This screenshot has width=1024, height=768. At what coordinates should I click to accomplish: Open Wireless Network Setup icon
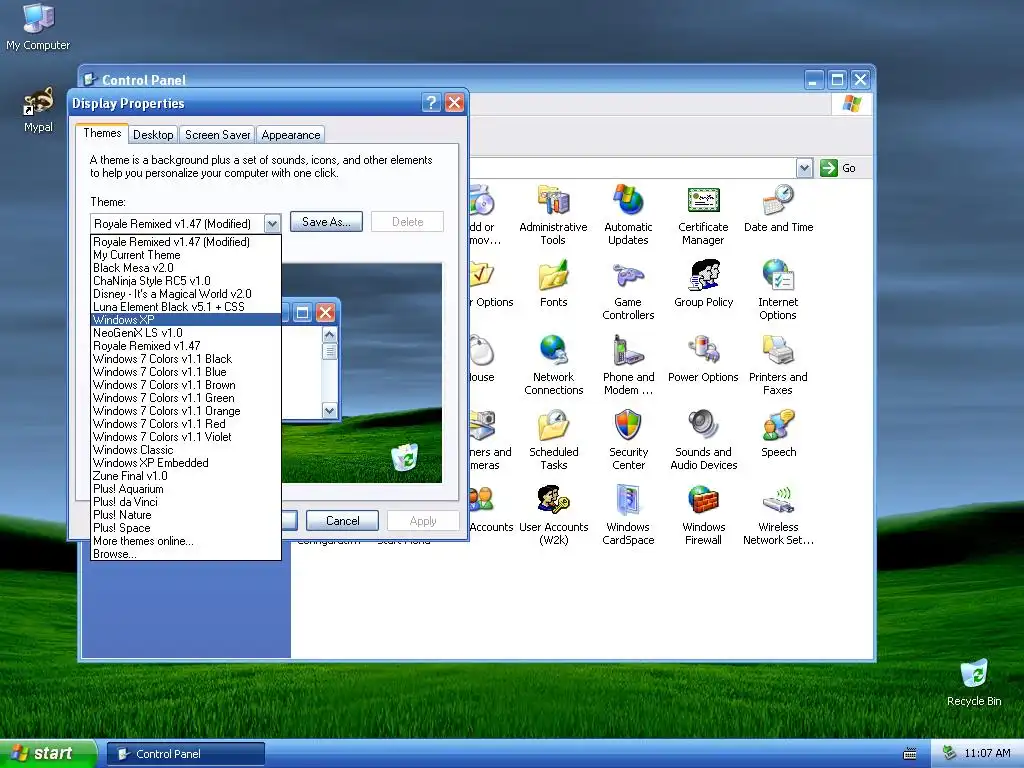click(778, 515)
